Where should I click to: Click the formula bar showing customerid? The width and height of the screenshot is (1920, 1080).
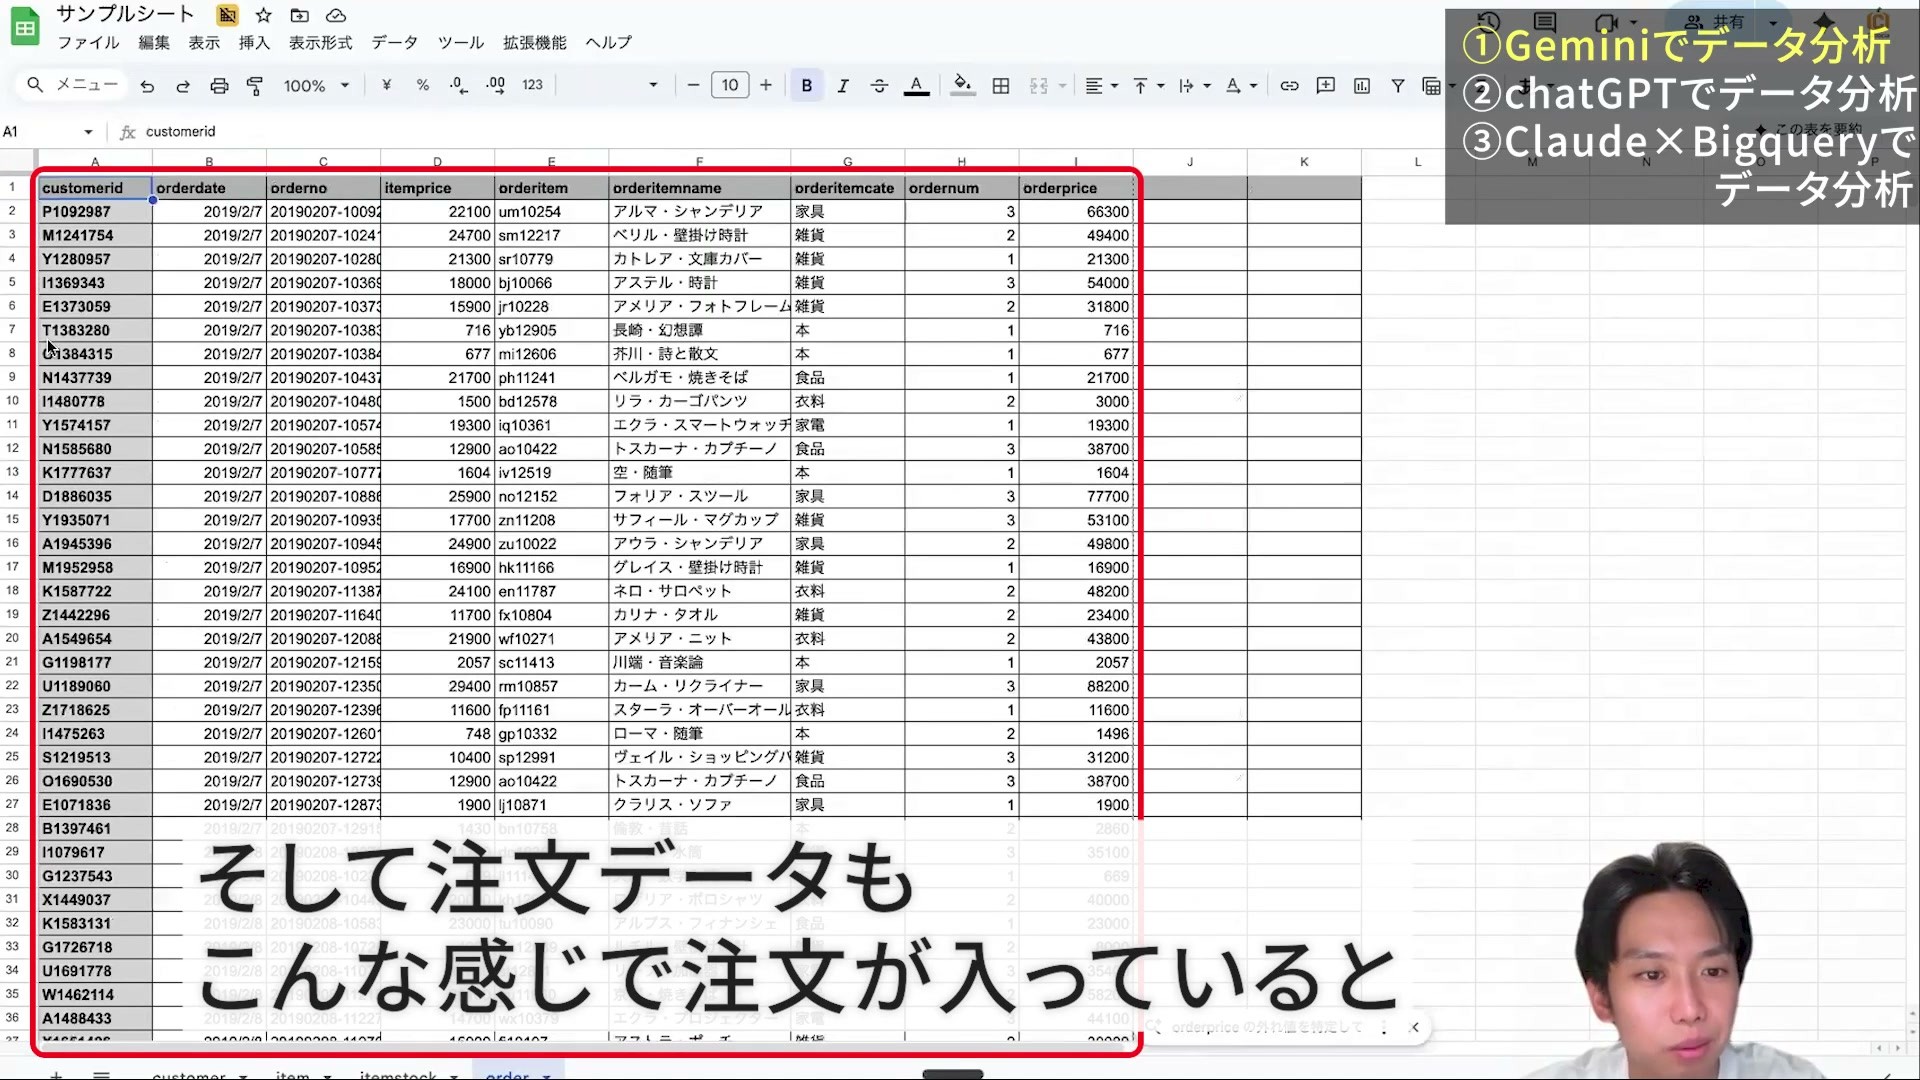pos(780,132)
